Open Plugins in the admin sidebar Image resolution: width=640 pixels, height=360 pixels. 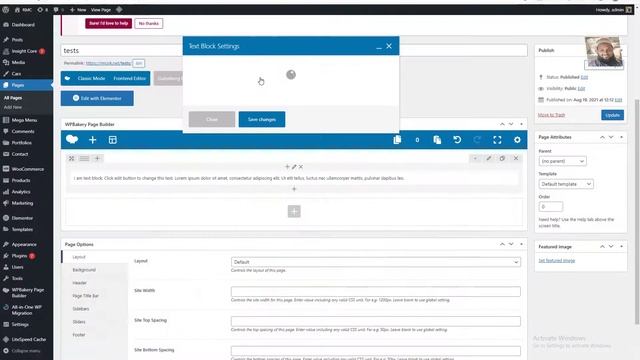19,256
